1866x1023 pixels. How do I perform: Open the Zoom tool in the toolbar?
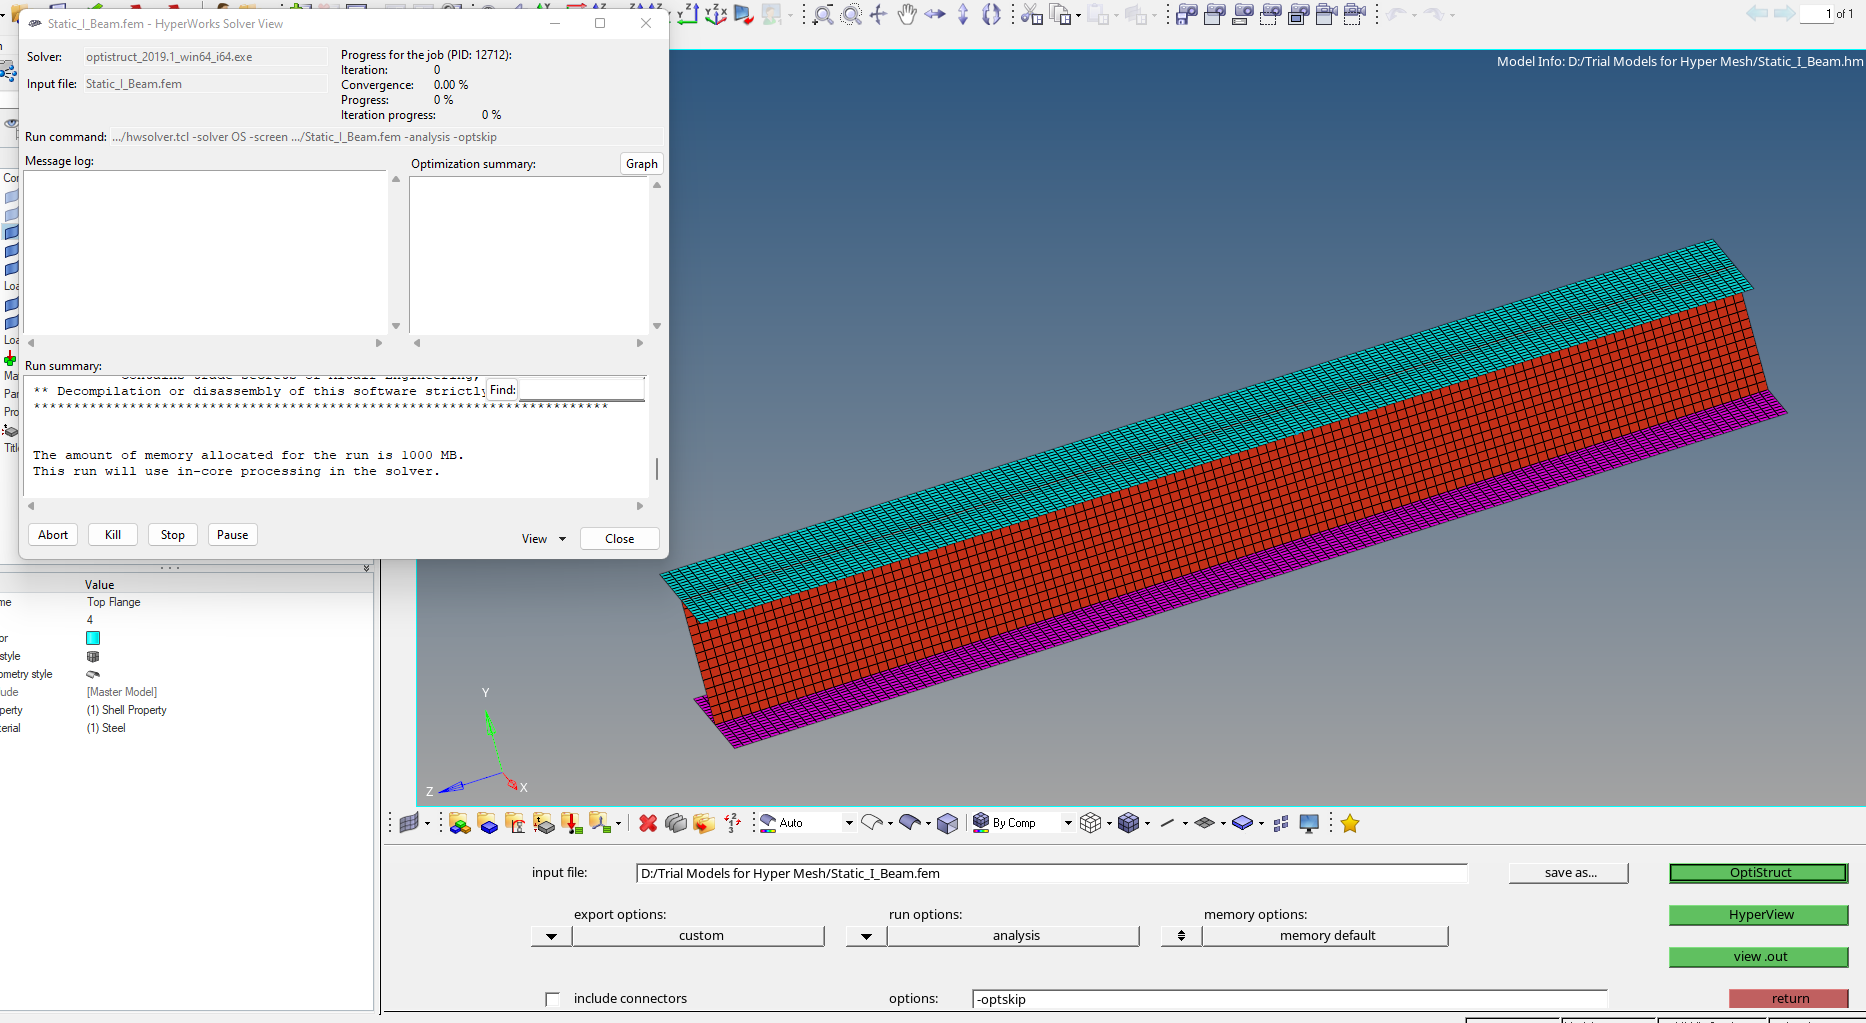click(822, 15)
